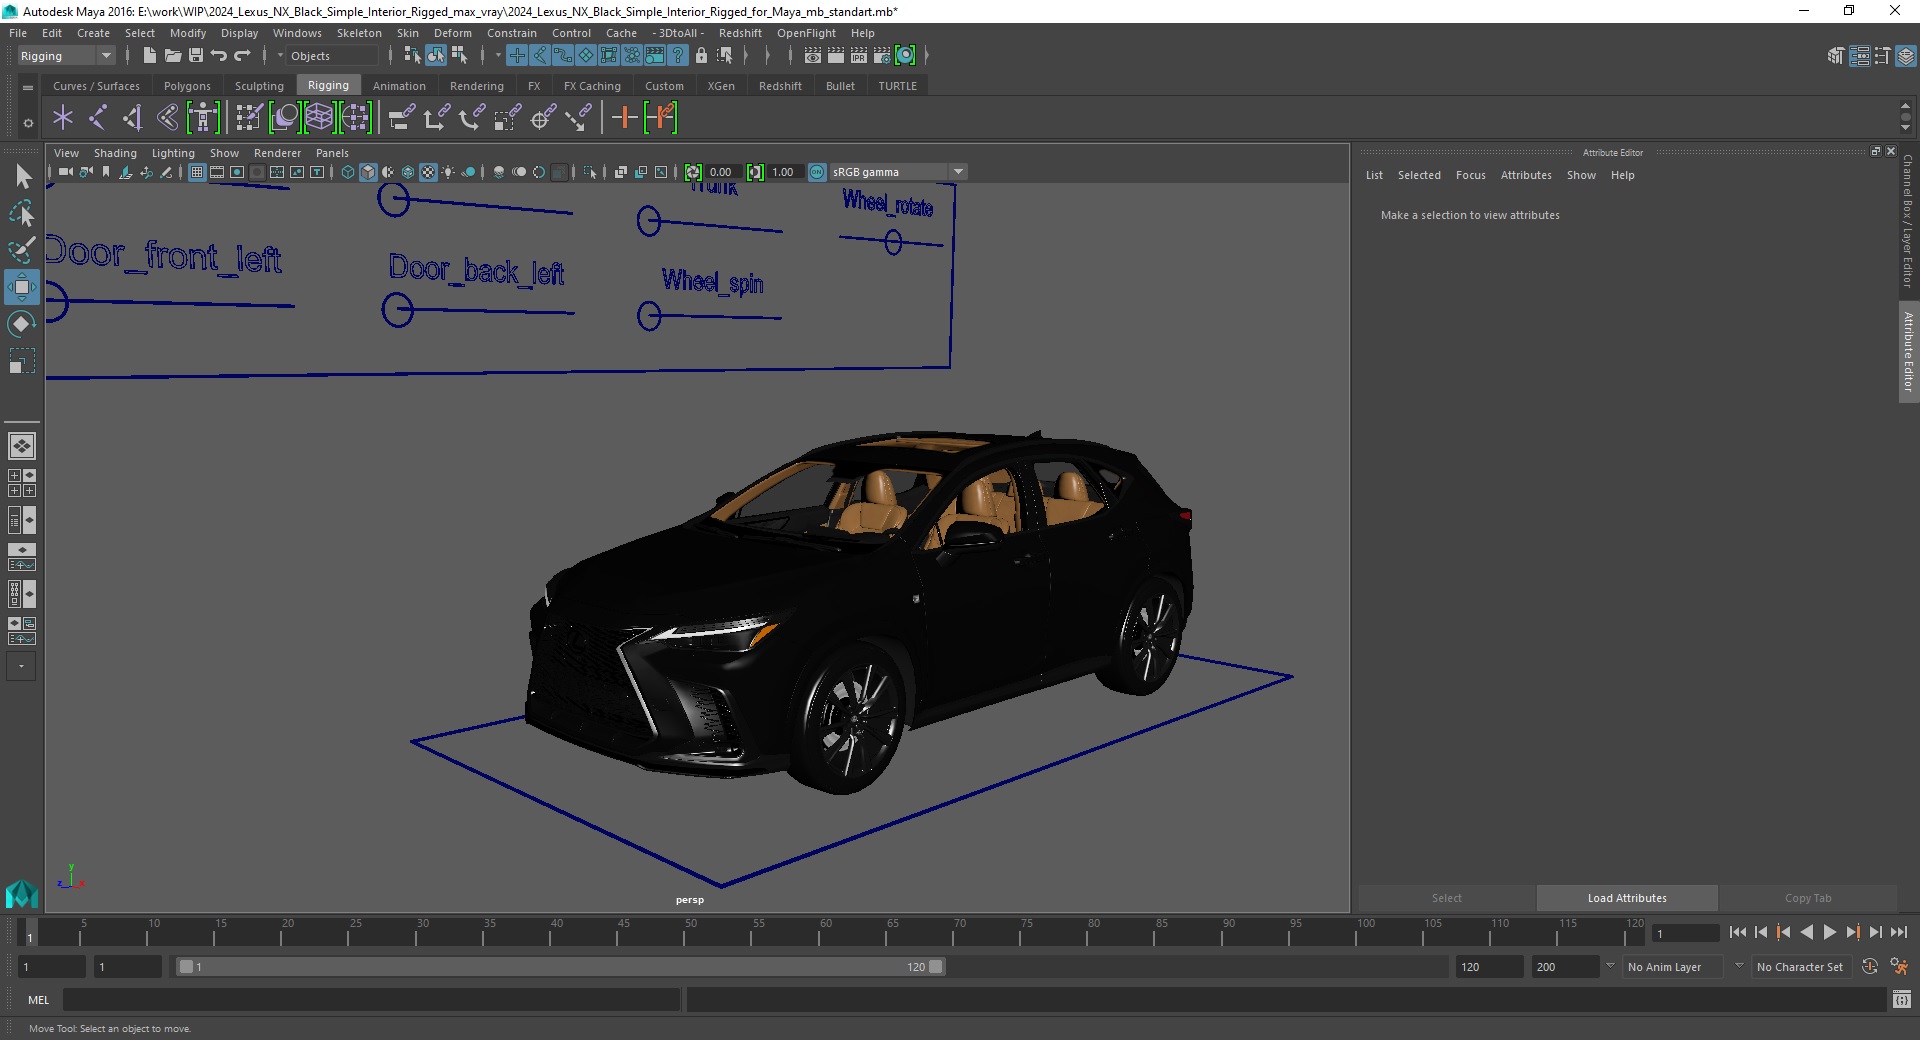The width and height of the screenshot is (1920, 1040).
Task: Activate the Select tool in Tool Box
Action: (22, 177)
